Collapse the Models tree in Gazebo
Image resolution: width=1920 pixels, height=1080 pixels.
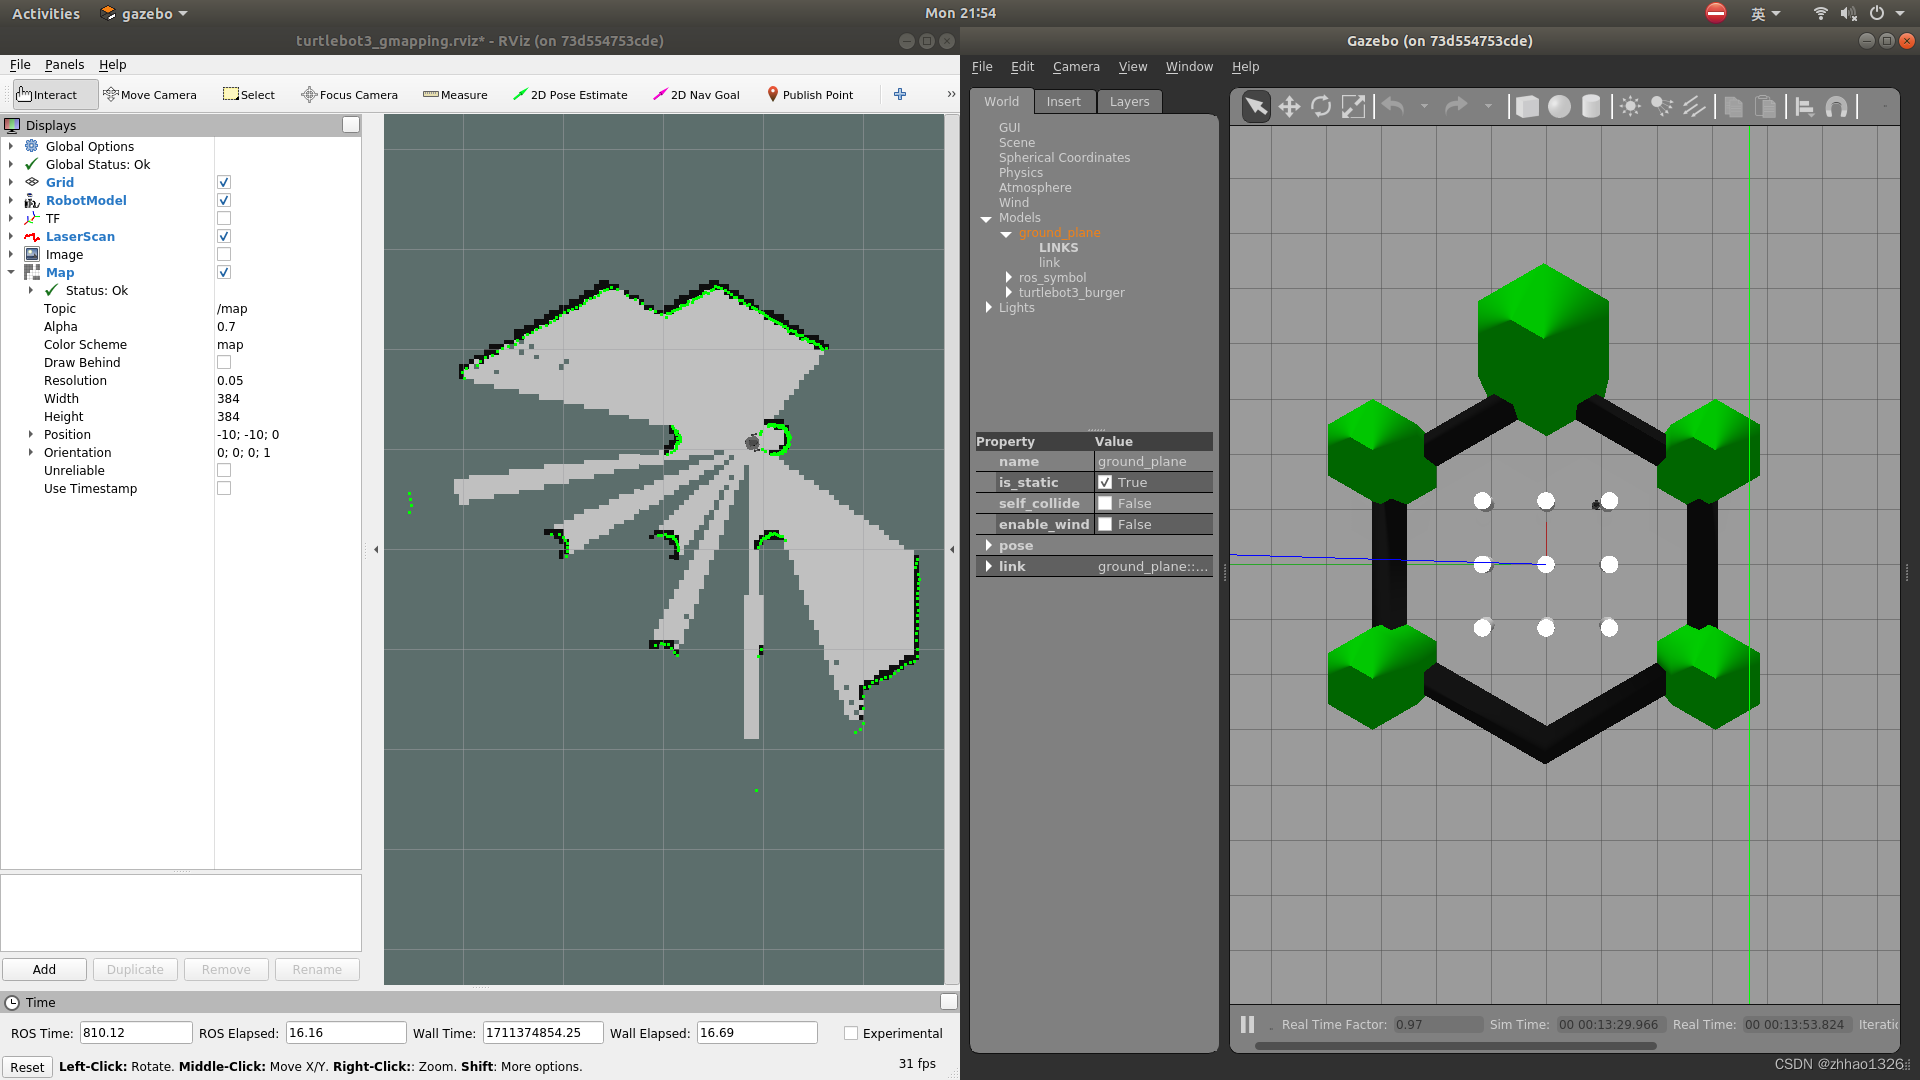pos(986,218)
